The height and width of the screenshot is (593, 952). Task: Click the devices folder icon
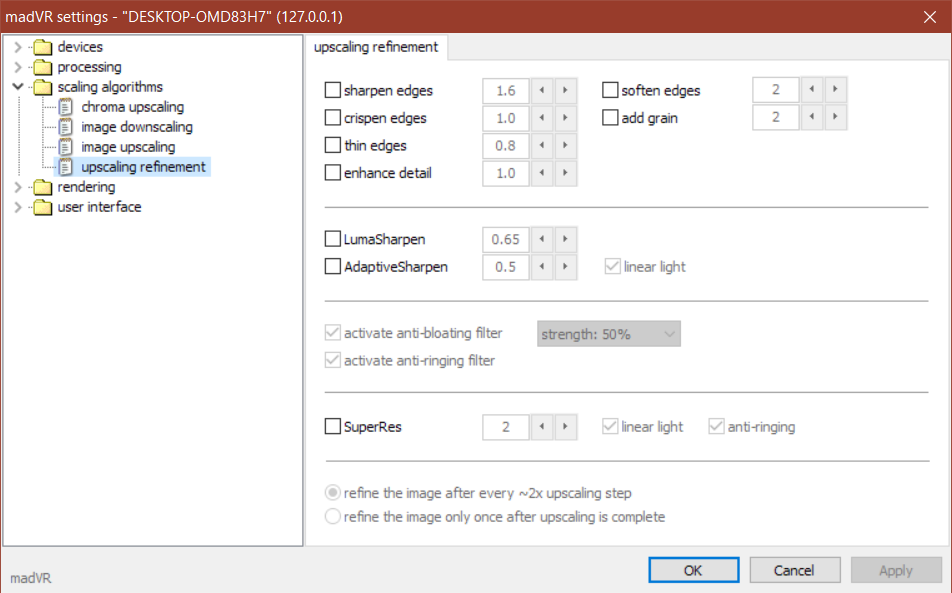[42, 47]
